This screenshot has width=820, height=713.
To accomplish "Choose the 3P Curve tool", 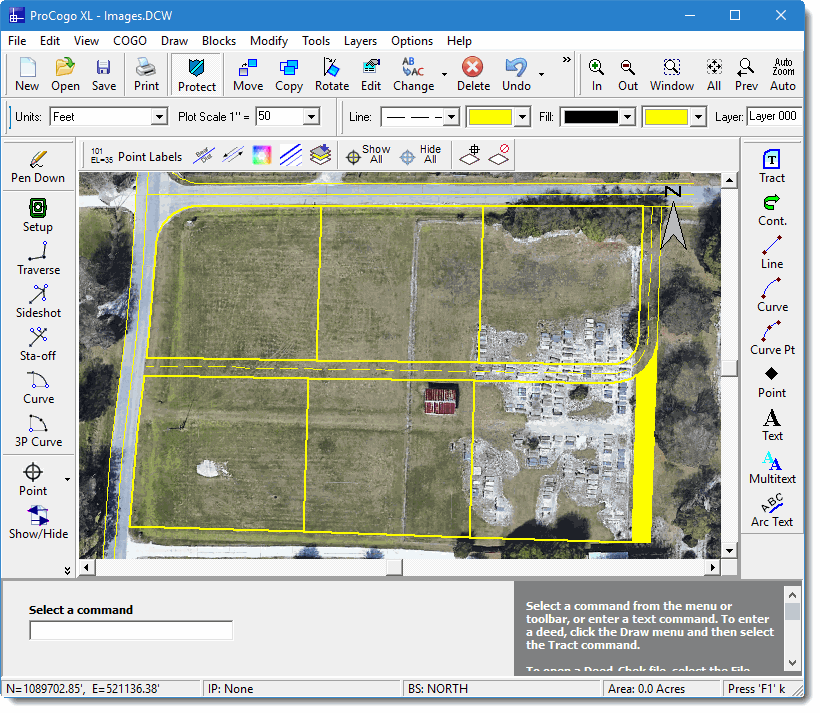I will pos(38,430).
